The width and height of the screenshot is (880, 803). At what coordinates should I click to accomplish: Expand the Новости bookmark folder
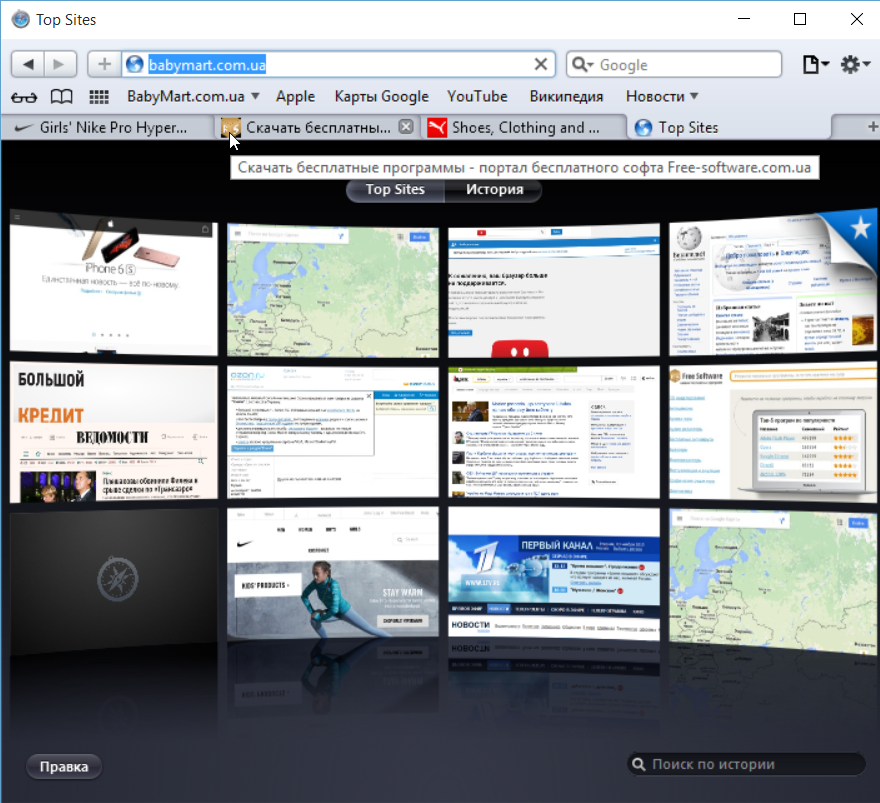click(x=662, y=97)
